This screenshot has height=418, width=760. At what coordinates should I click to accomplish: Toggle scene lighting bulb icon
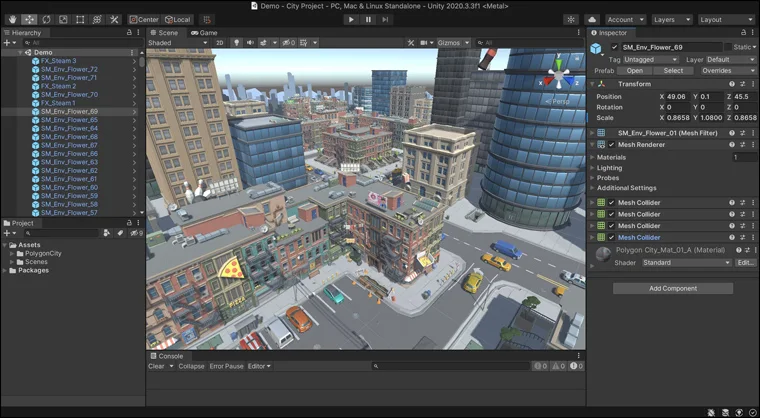(237, 43)
